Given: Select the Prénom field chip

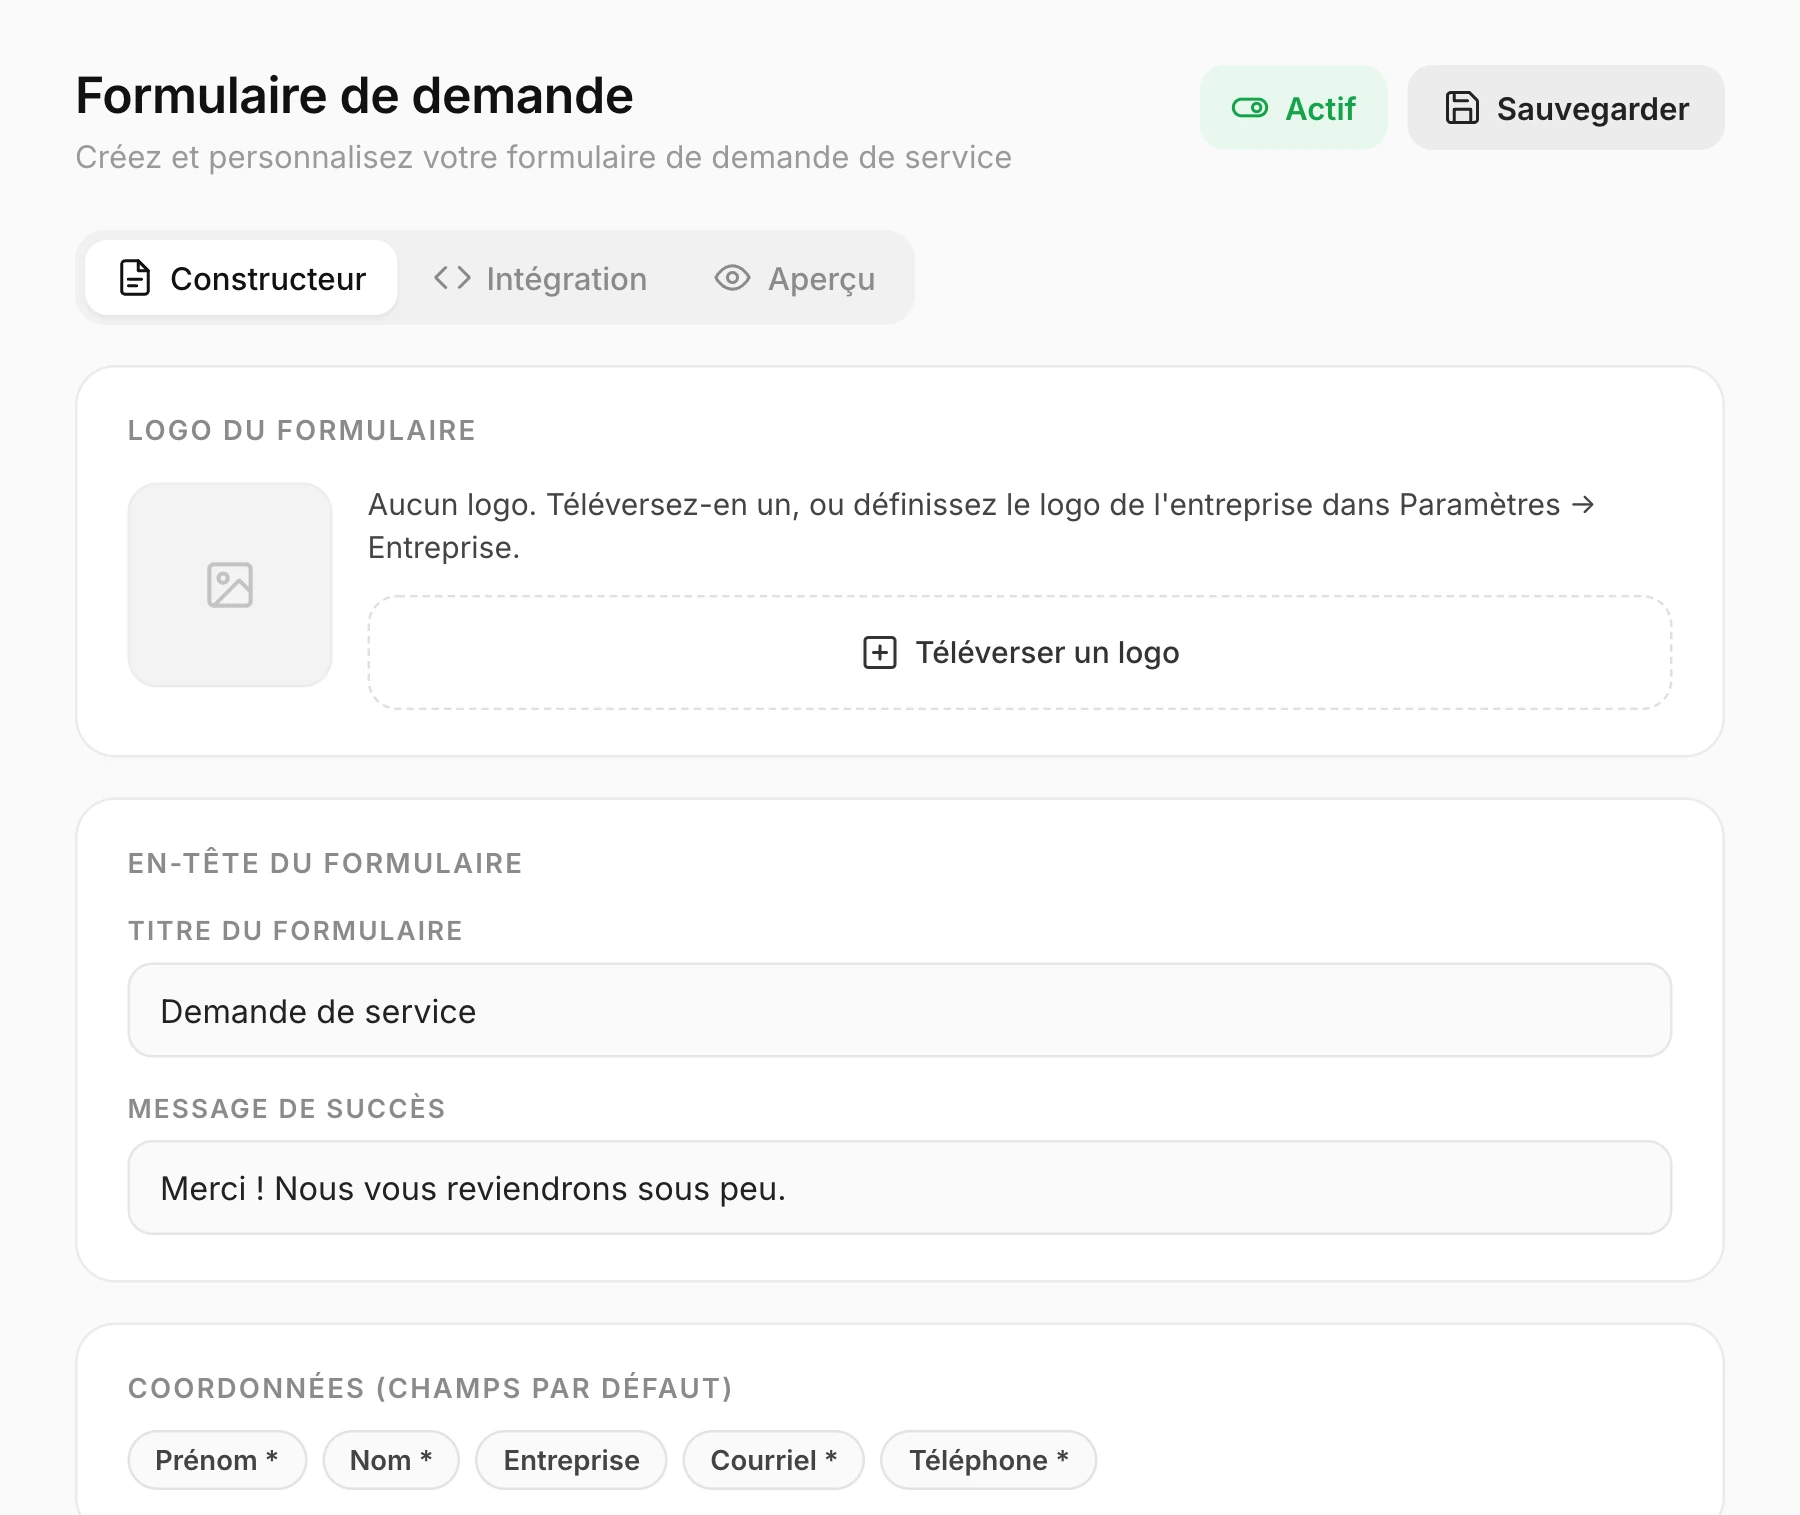Looking at the screenshot, I should [217, 1460].
